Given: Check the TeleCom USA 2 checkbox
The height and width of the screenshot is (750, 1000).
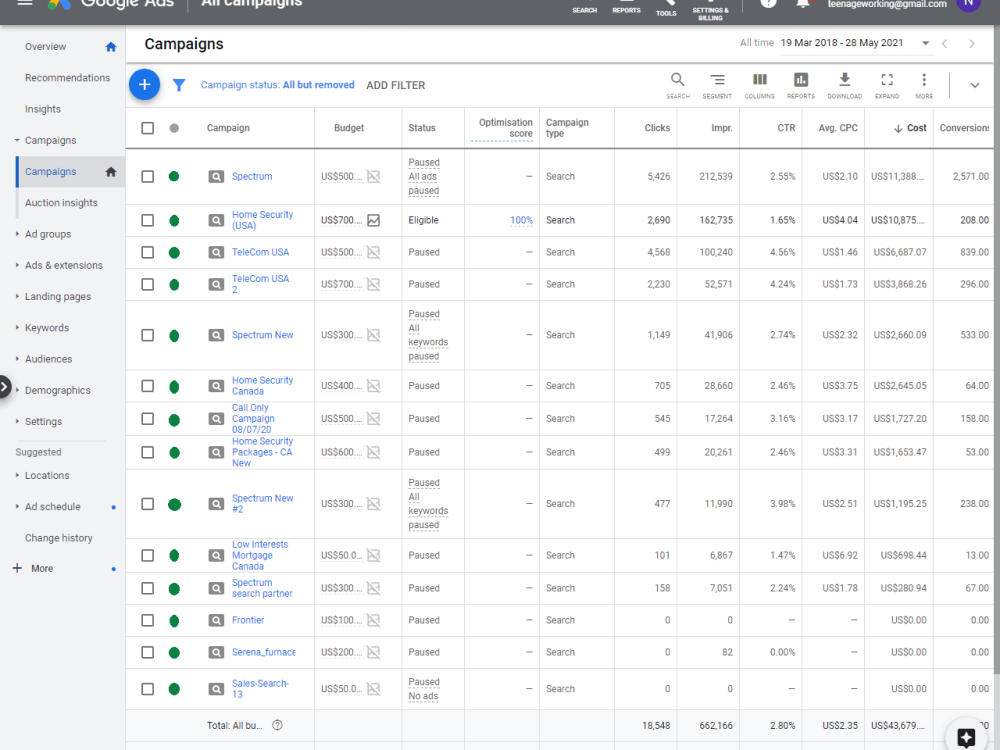Looking at the screenshot, I should pyautogui.click(x=147, y=284).
